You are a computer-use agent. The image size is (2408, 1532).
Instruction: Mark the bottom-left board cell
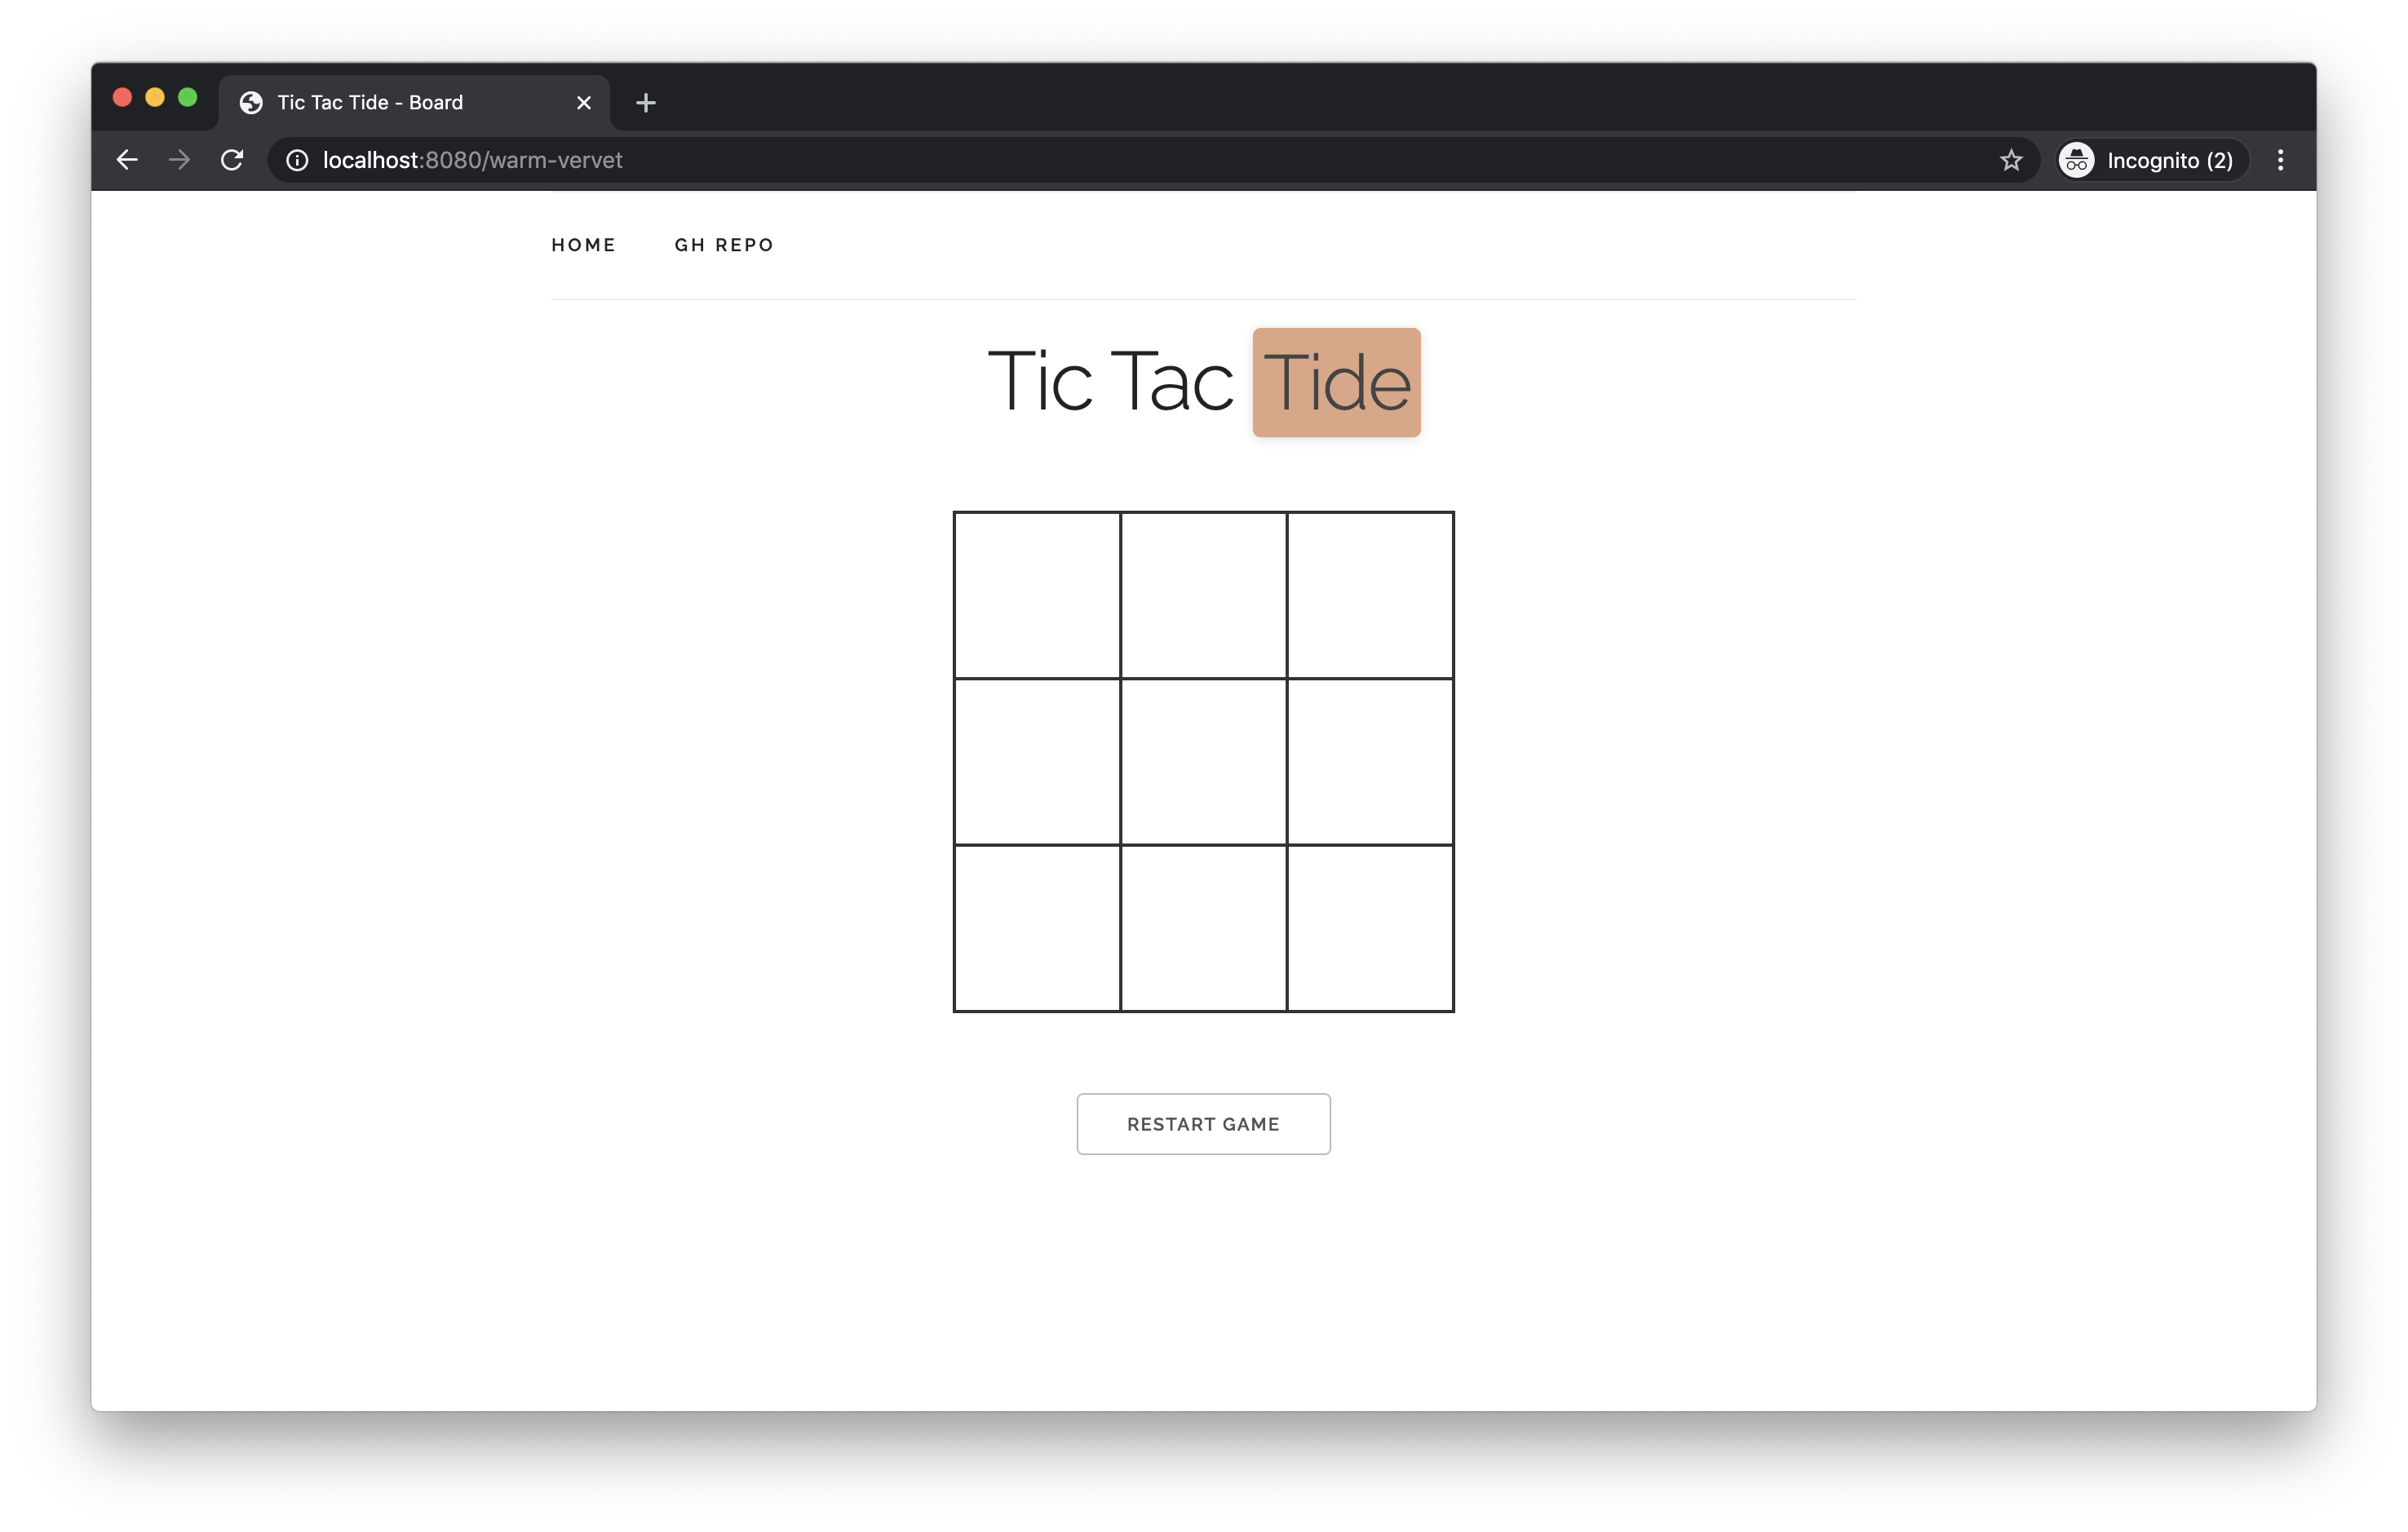(1037, 928)
